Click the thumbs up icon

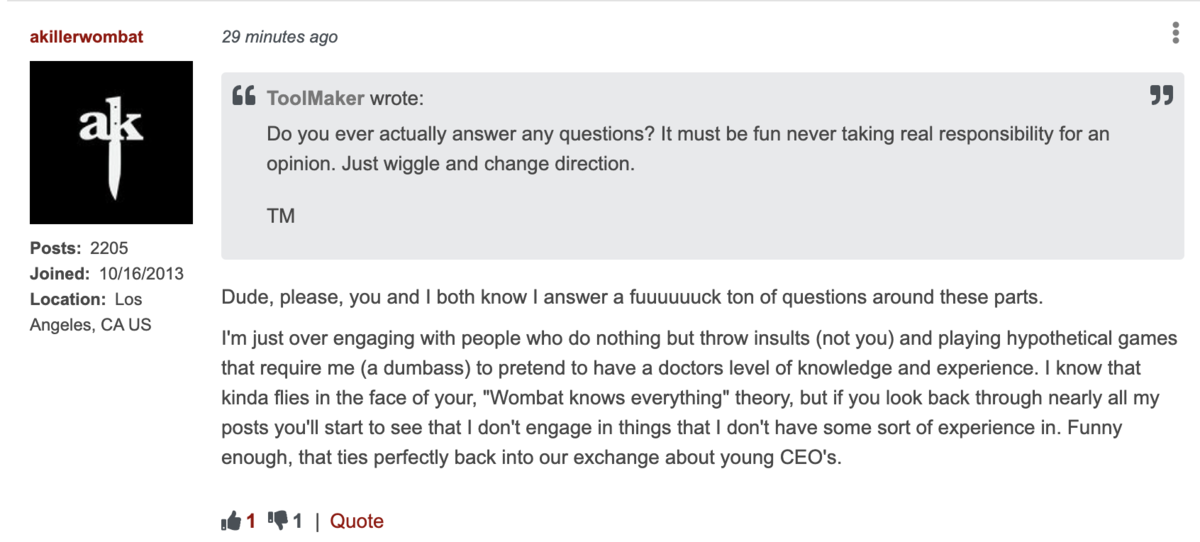pos(232,521)
